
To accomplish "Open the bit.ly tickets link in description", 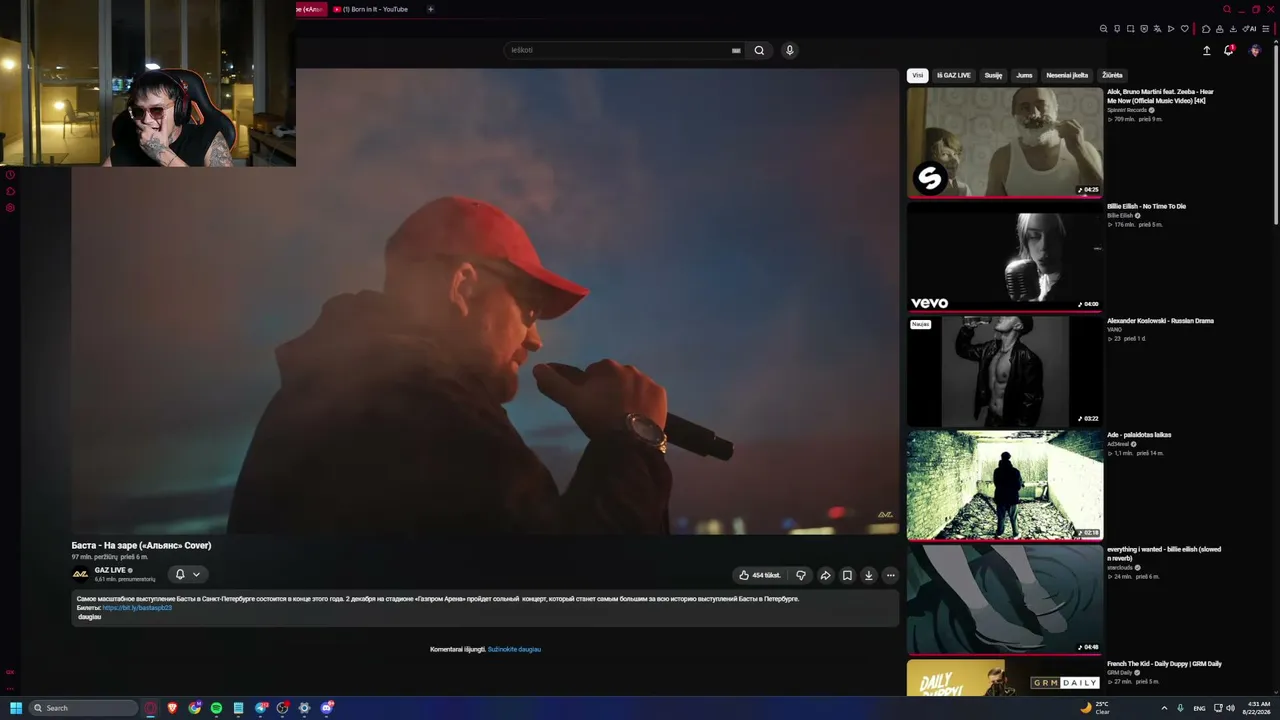I will tap(137, 608).
